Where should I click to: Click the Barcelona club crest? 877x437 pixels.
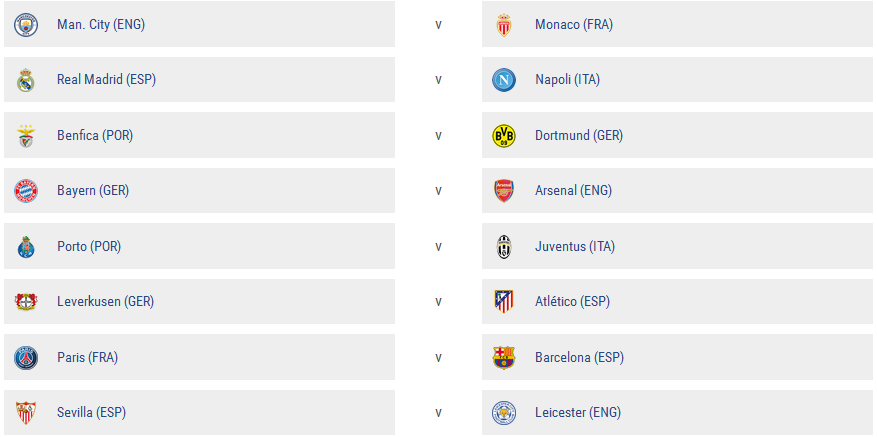point(504,357)
